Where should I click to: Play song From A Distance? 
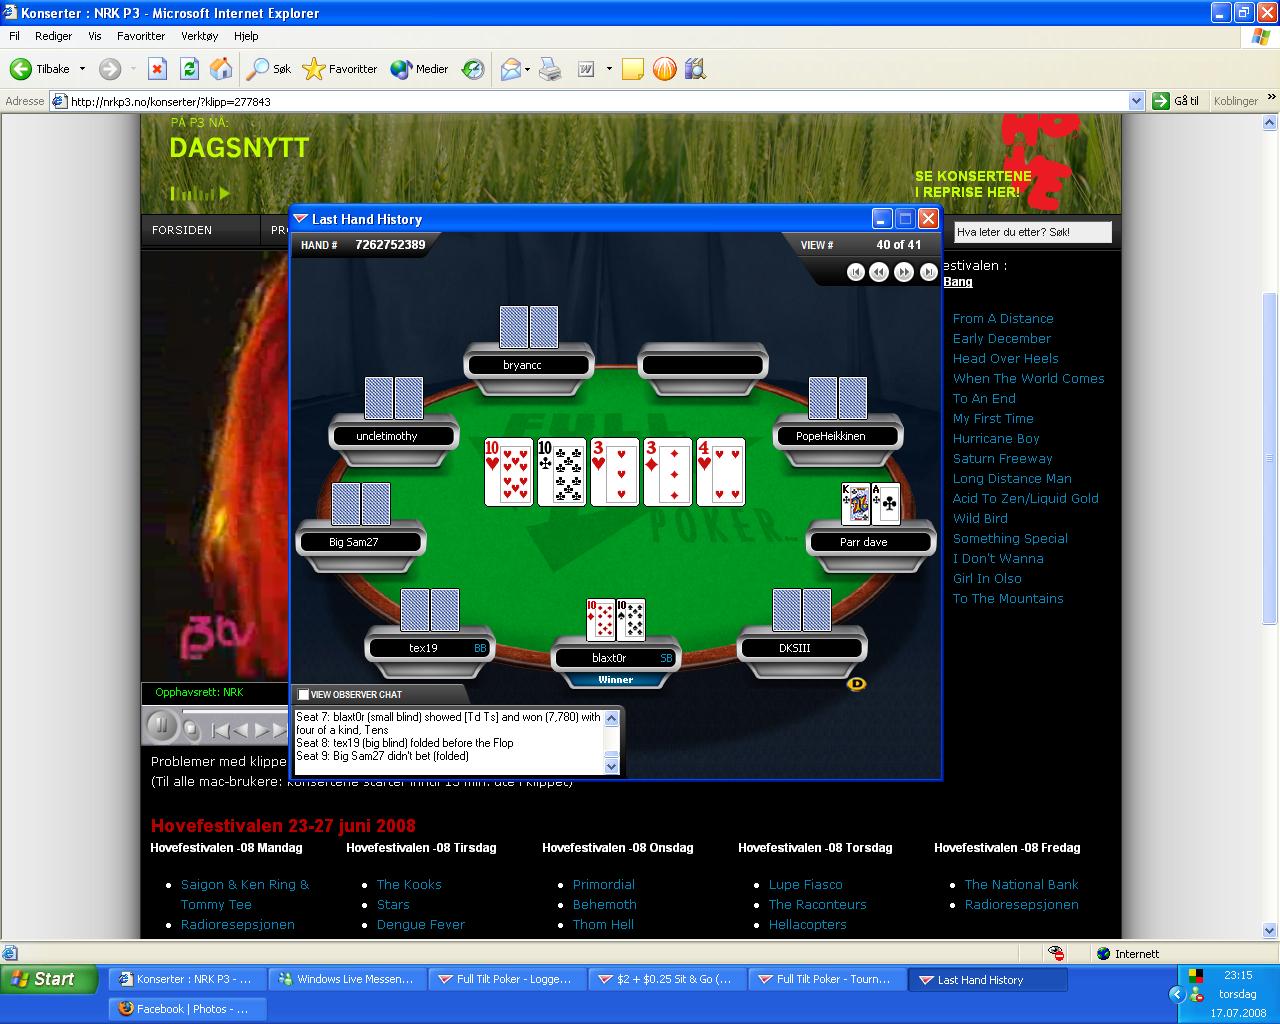pyautogui.click(x=1003, y=318)
